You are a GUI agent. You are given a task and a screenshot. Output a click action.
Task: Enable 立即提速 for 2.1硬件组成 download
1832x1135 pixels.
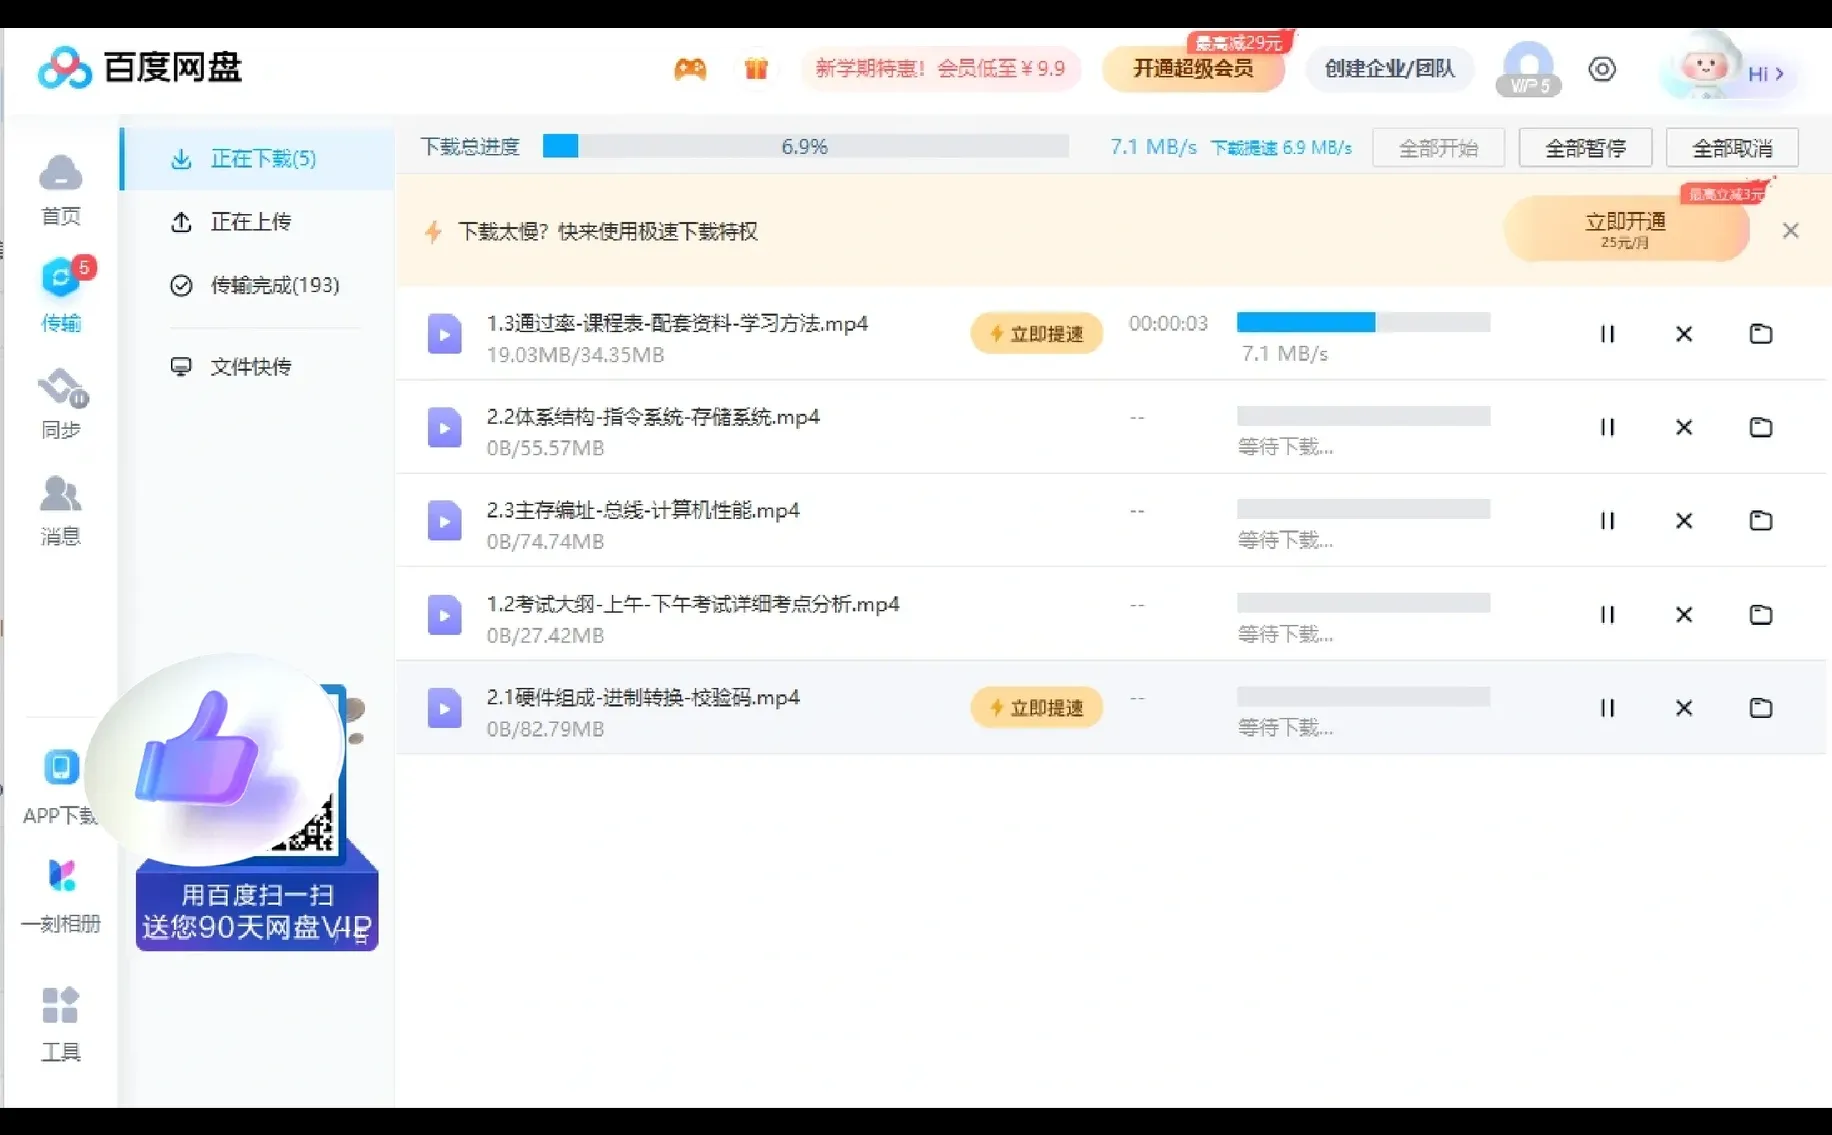coord(1035,707)
